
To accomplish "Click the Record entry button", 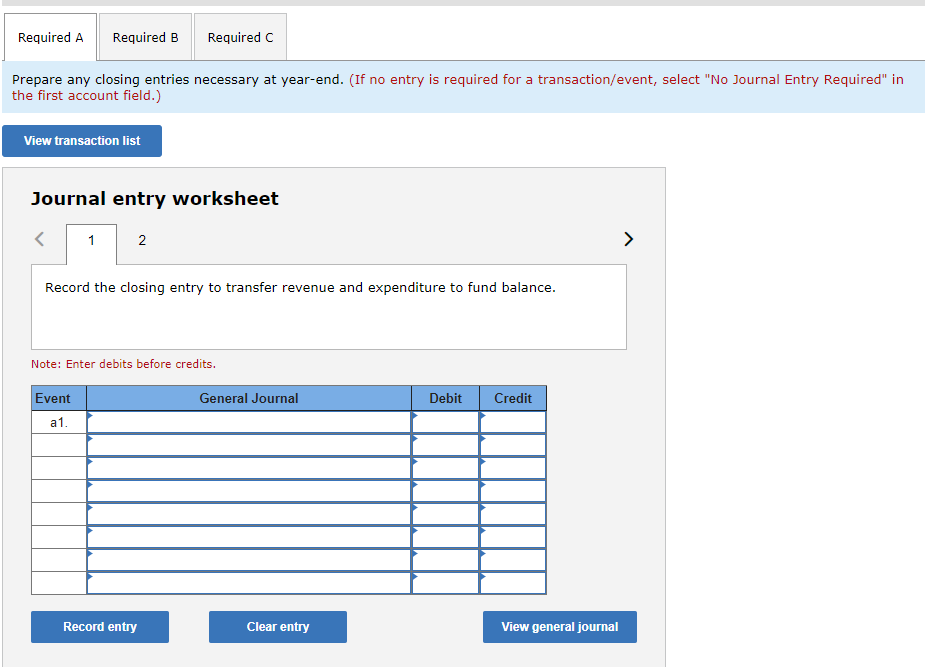I will coord(99,627).
